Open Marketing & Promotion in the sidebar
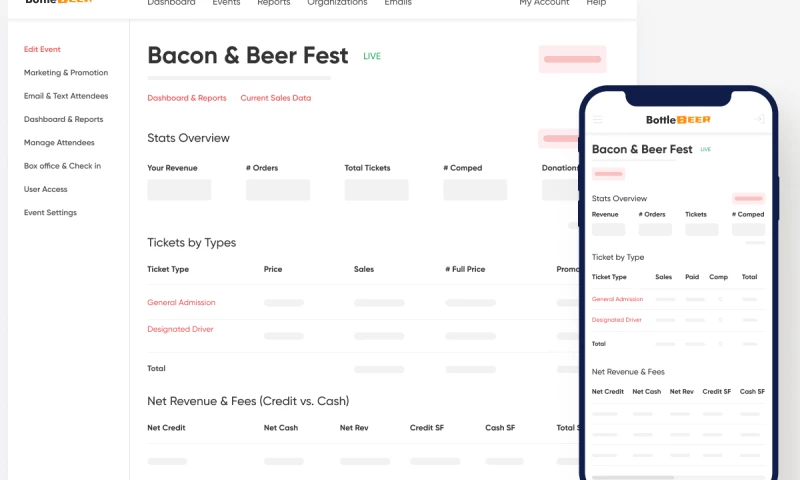 (66, 73)
